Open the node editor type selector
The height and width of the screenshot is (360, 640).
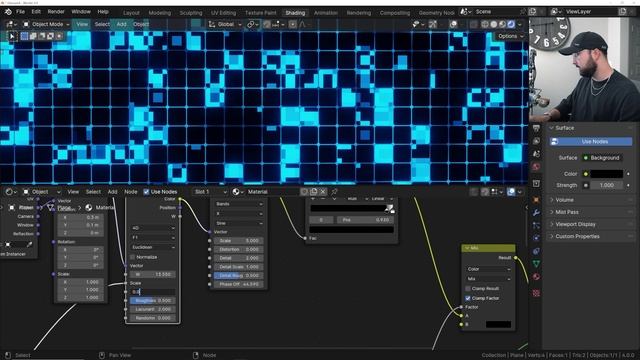[10, 192]
